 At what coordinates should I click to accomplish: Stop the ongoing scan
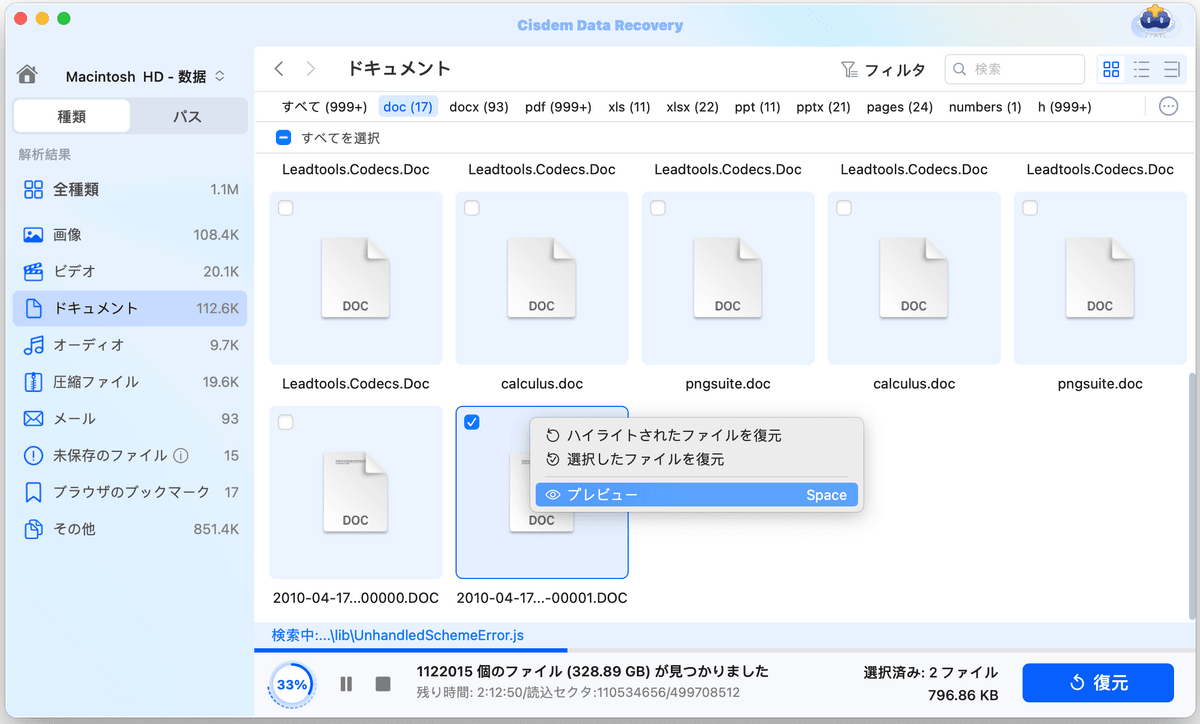tap(382, 684)
